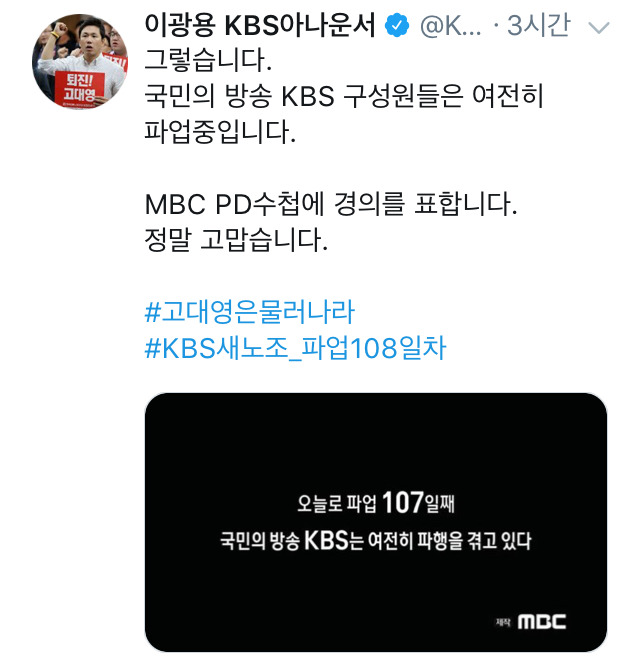Click the large 107 number in image
Screen dimensions: 640x667
(403, 502)
